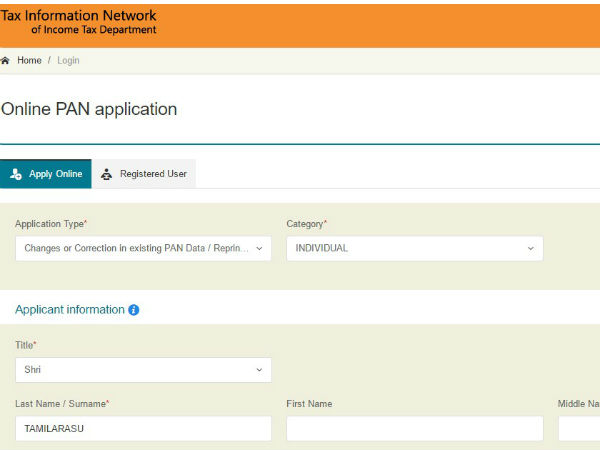Click the Home breadcrumb link
Image resolution: width=600 pixels, height=450 pixels.
click(29, 61)
